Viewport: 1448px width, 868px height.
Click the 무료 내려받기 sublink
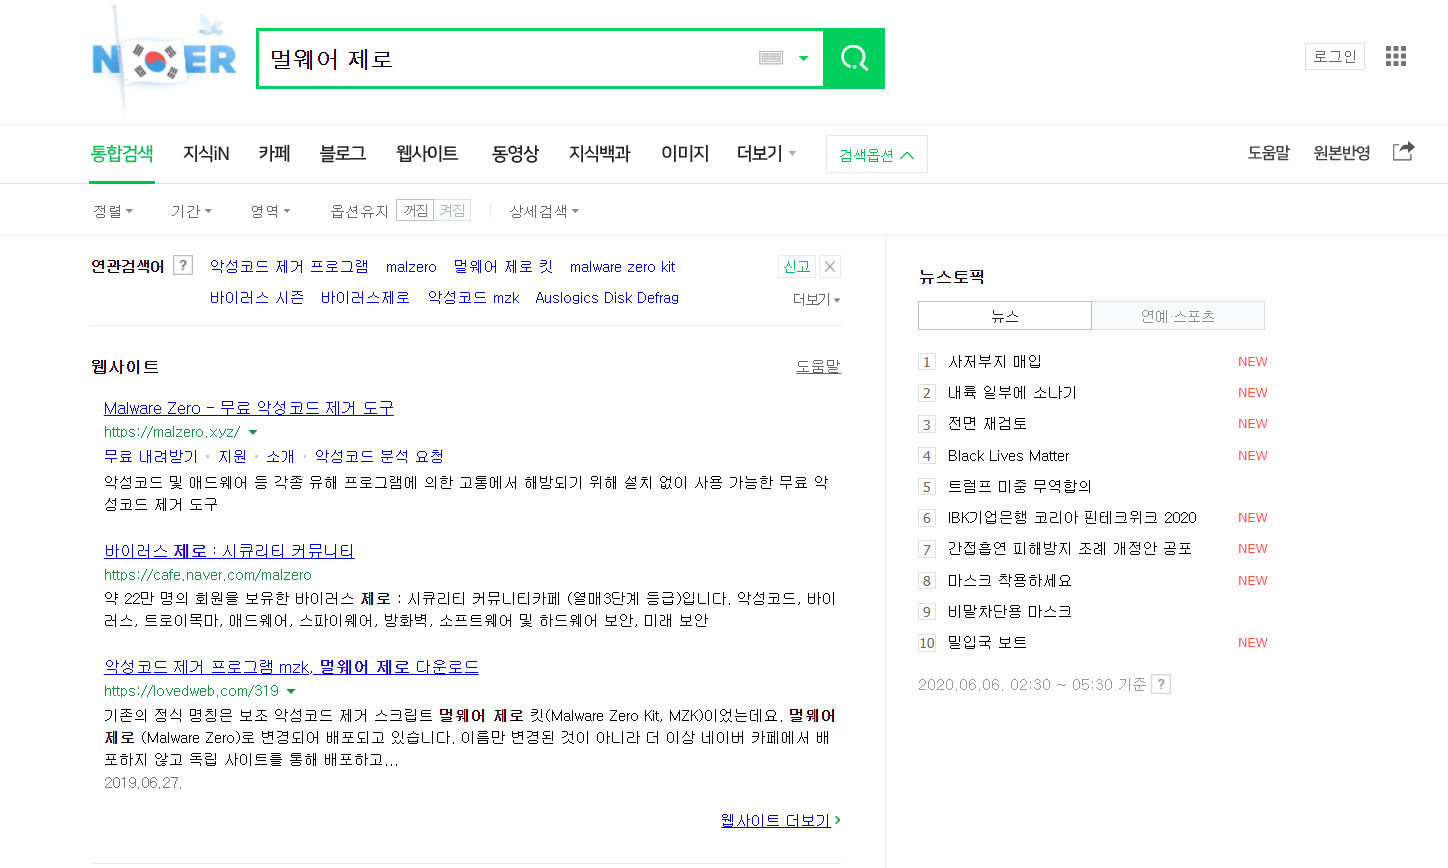[151, 456]
